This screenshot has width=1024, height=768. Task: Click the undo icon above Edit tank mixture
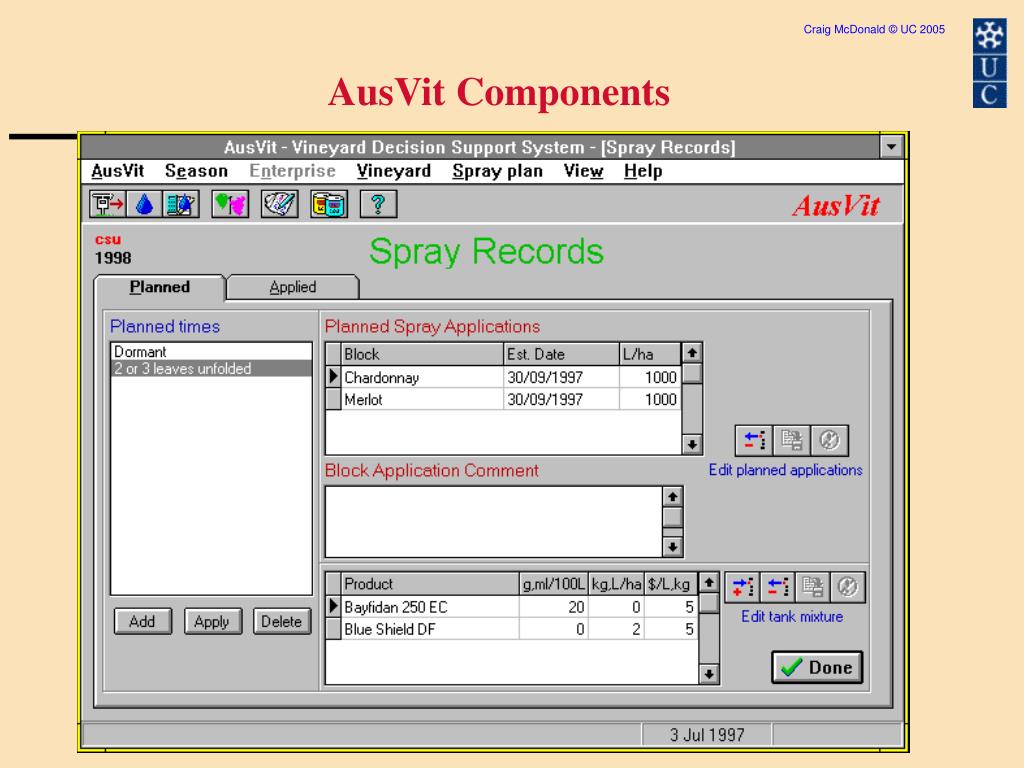(848, 586)
